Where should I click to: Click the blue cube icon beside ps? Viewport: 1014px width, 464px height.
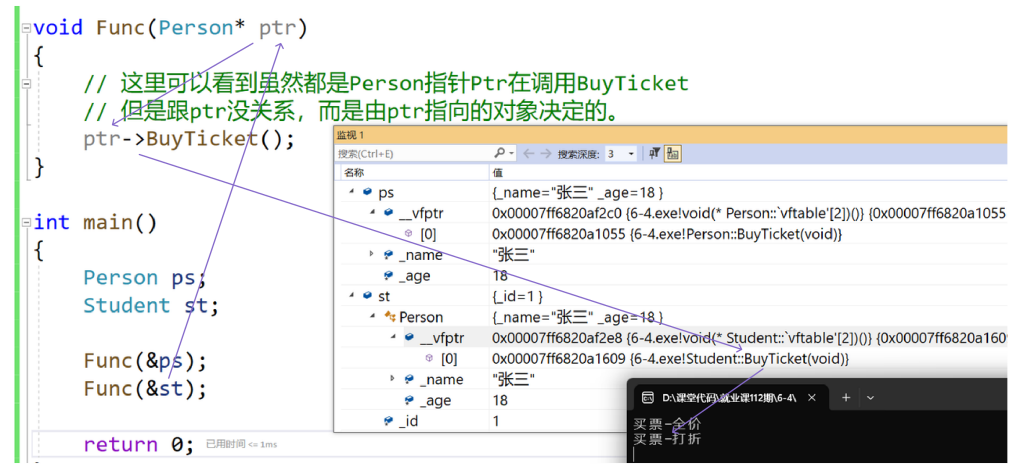(x=367, y=192)
